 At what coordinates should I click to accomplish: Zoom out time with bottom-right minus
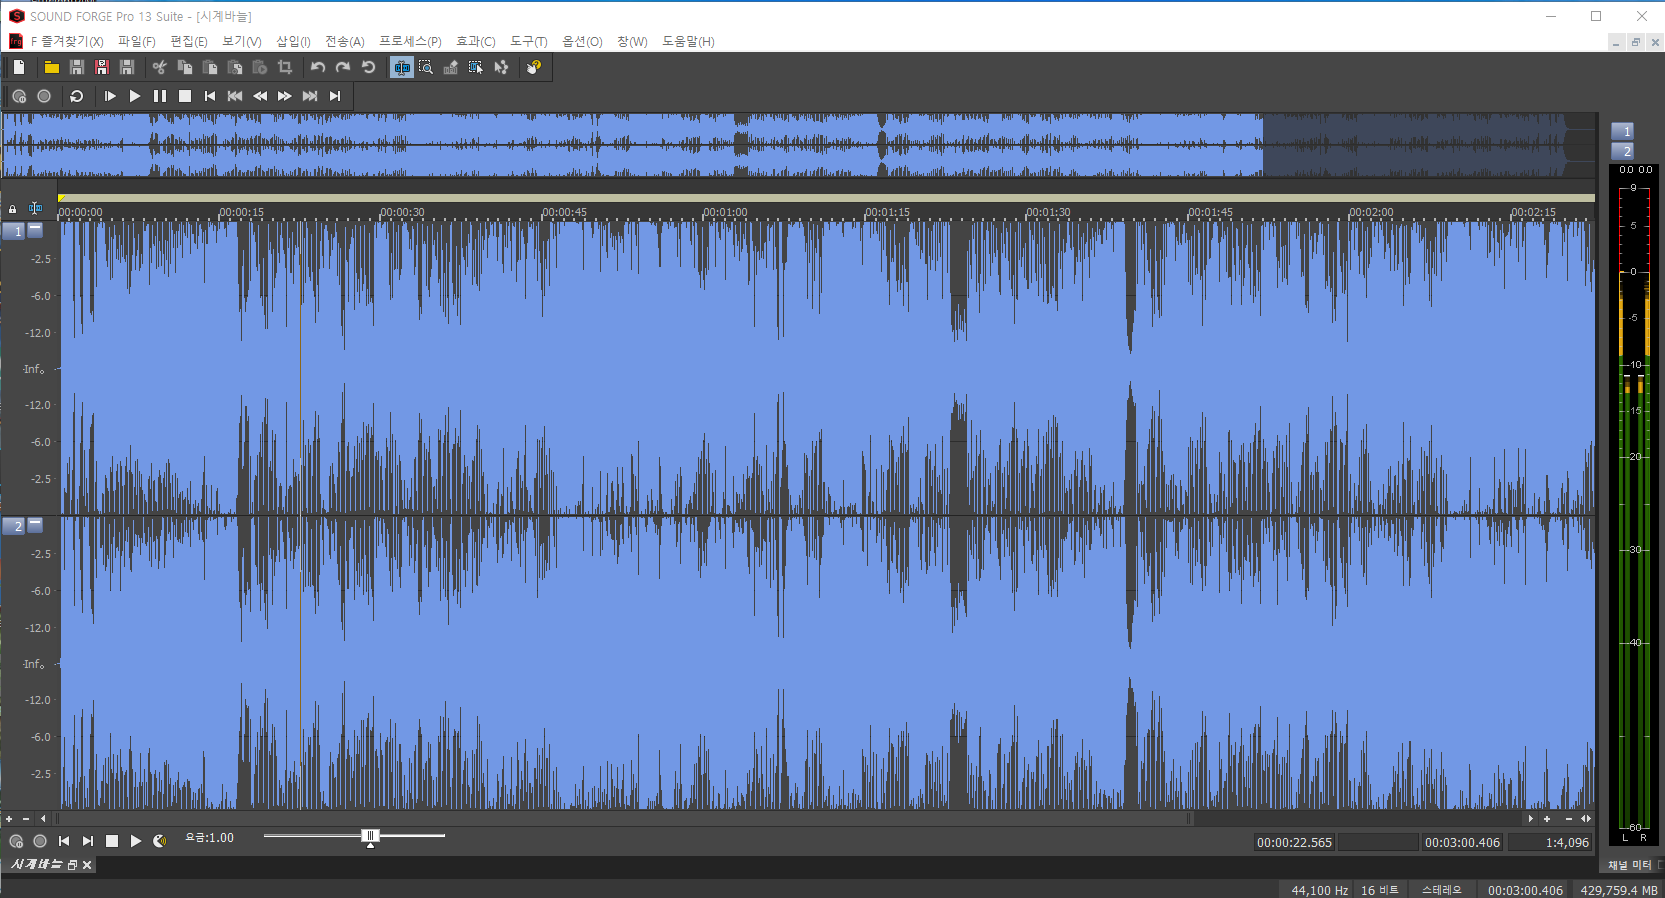pyautogui.click(x=1568, y=819)
